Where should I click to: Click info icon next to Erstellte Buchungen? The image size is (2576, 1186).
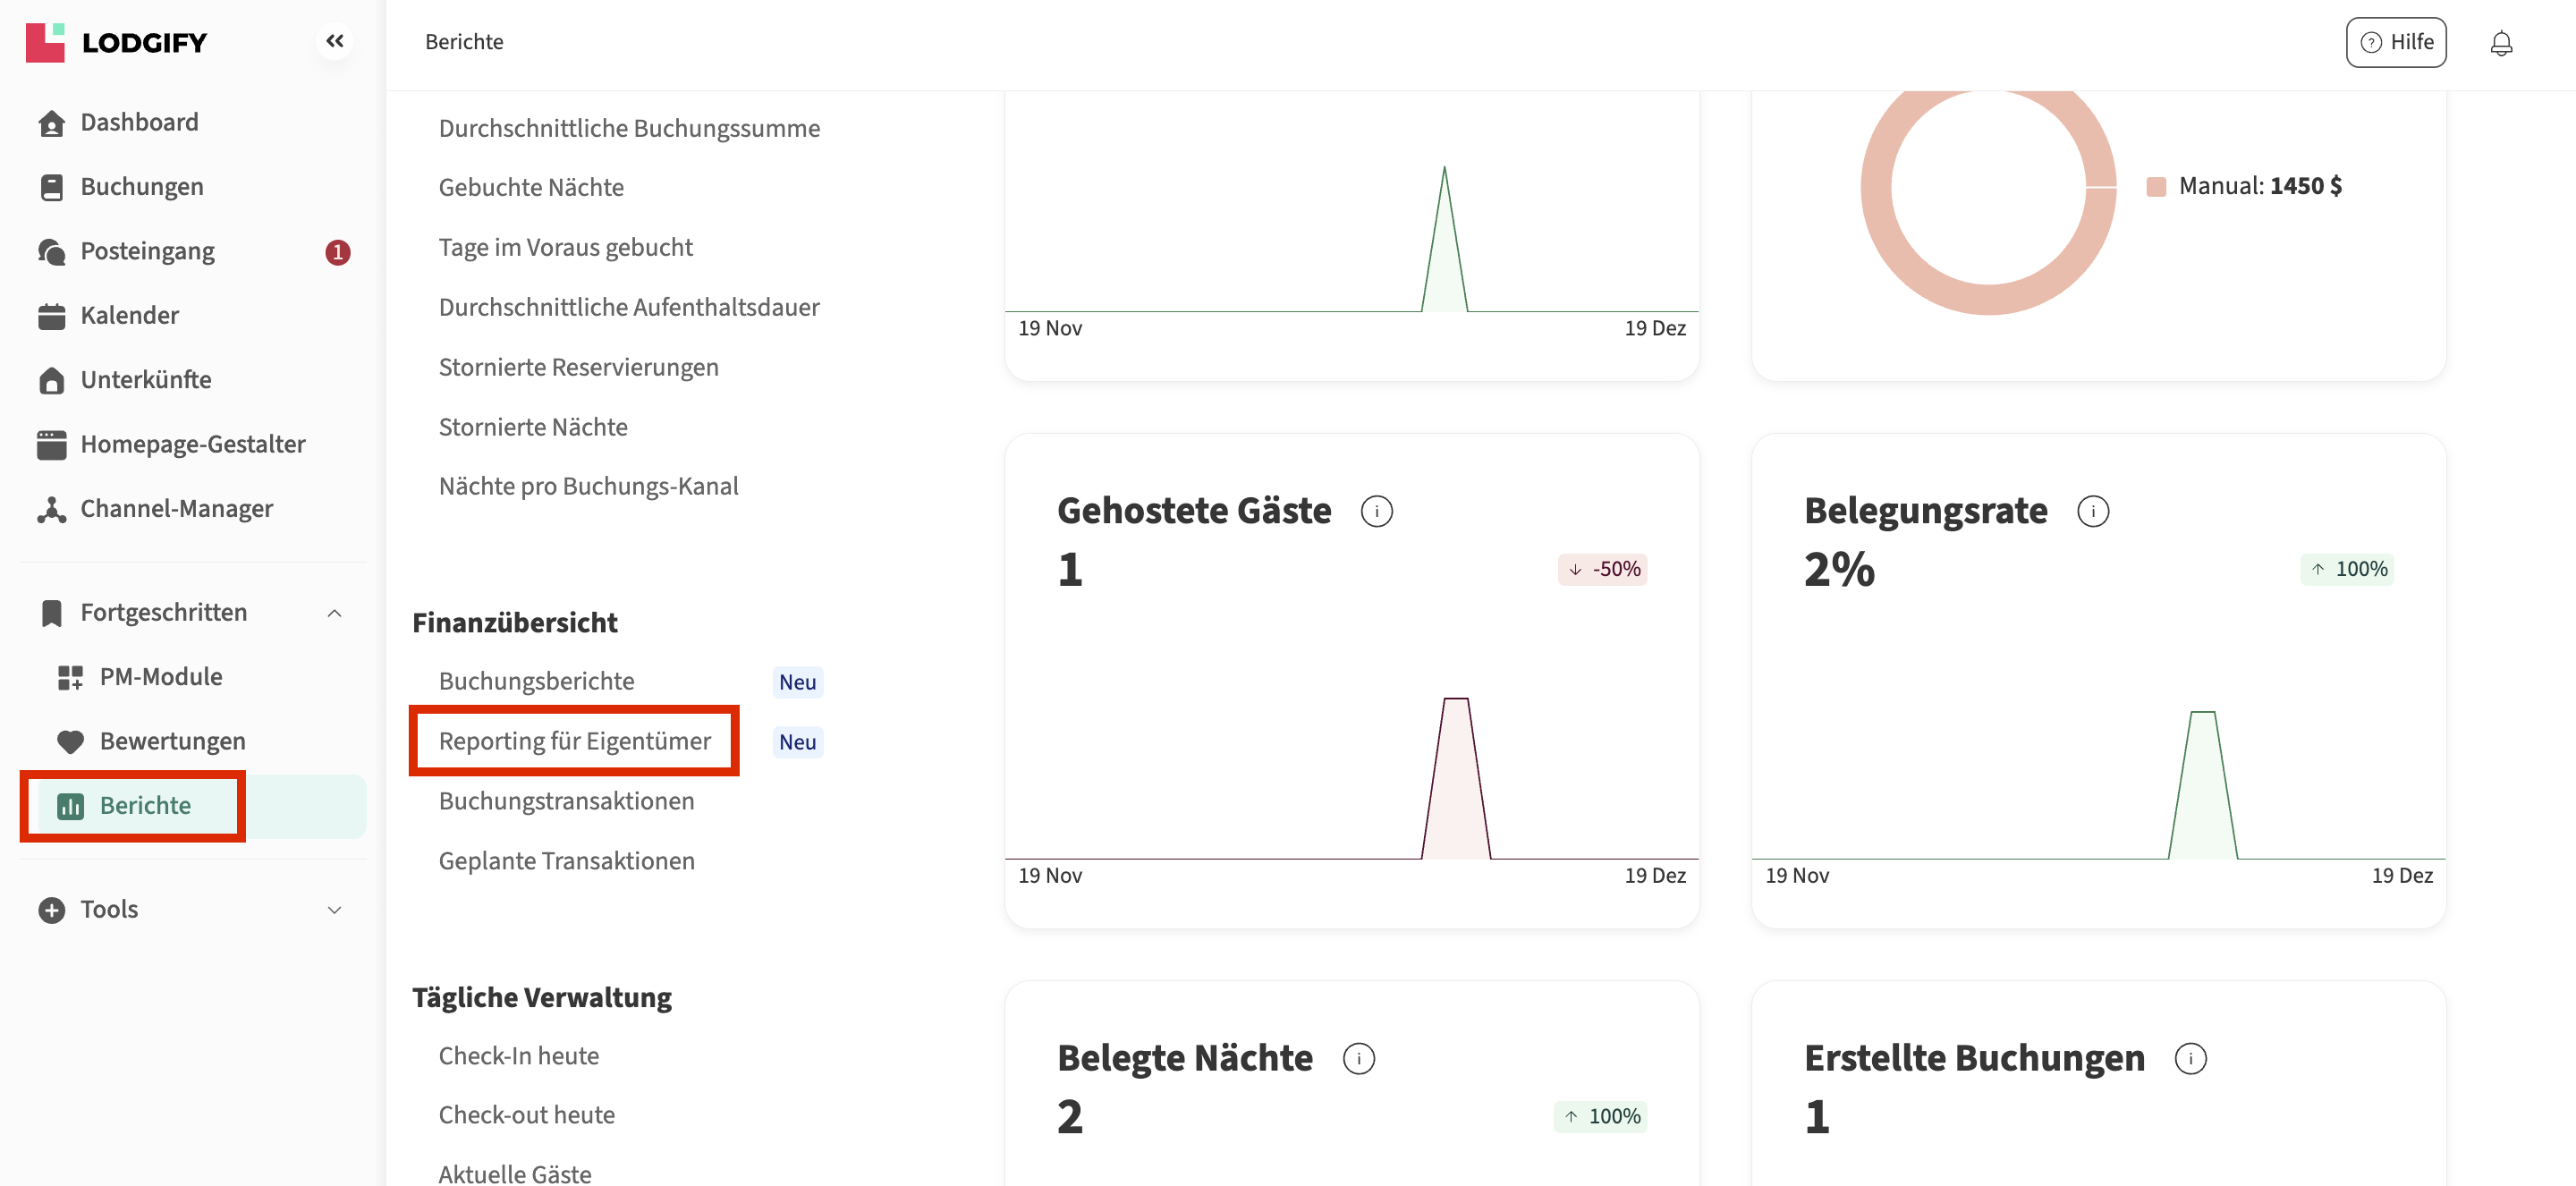(2190, 1058)
